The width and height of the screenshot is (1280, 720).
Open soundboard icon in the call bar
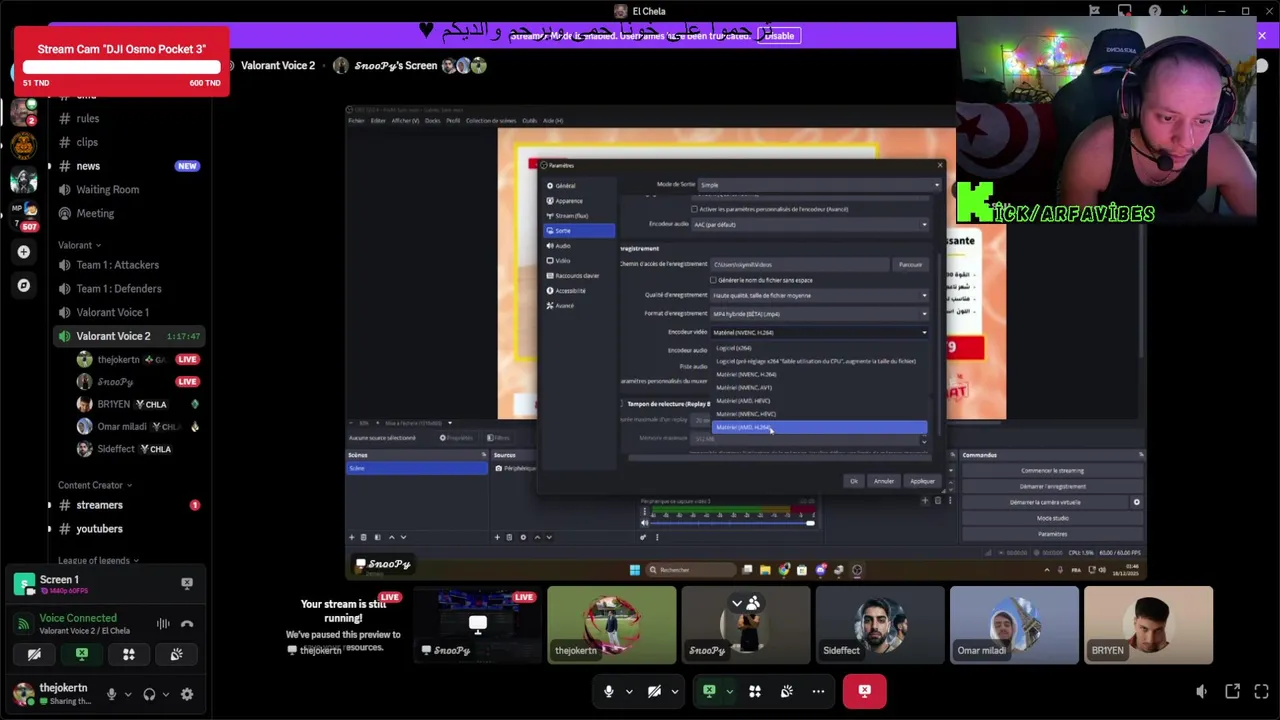pyautogui.click(x=787, y=691)
